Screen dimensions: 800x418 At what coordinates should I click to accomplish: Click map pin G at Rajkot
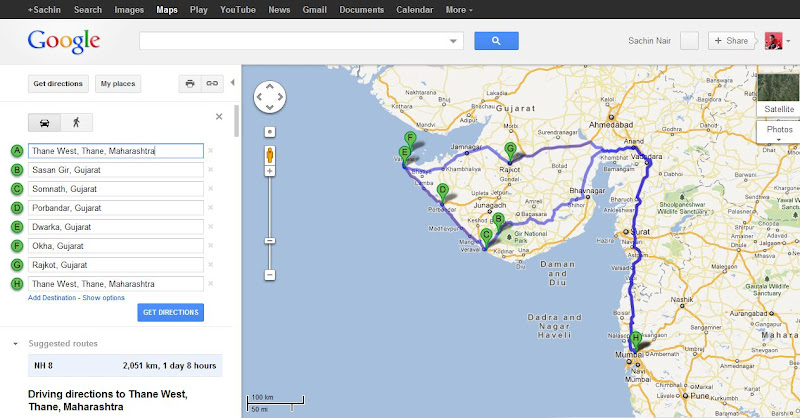click(510, 152)
